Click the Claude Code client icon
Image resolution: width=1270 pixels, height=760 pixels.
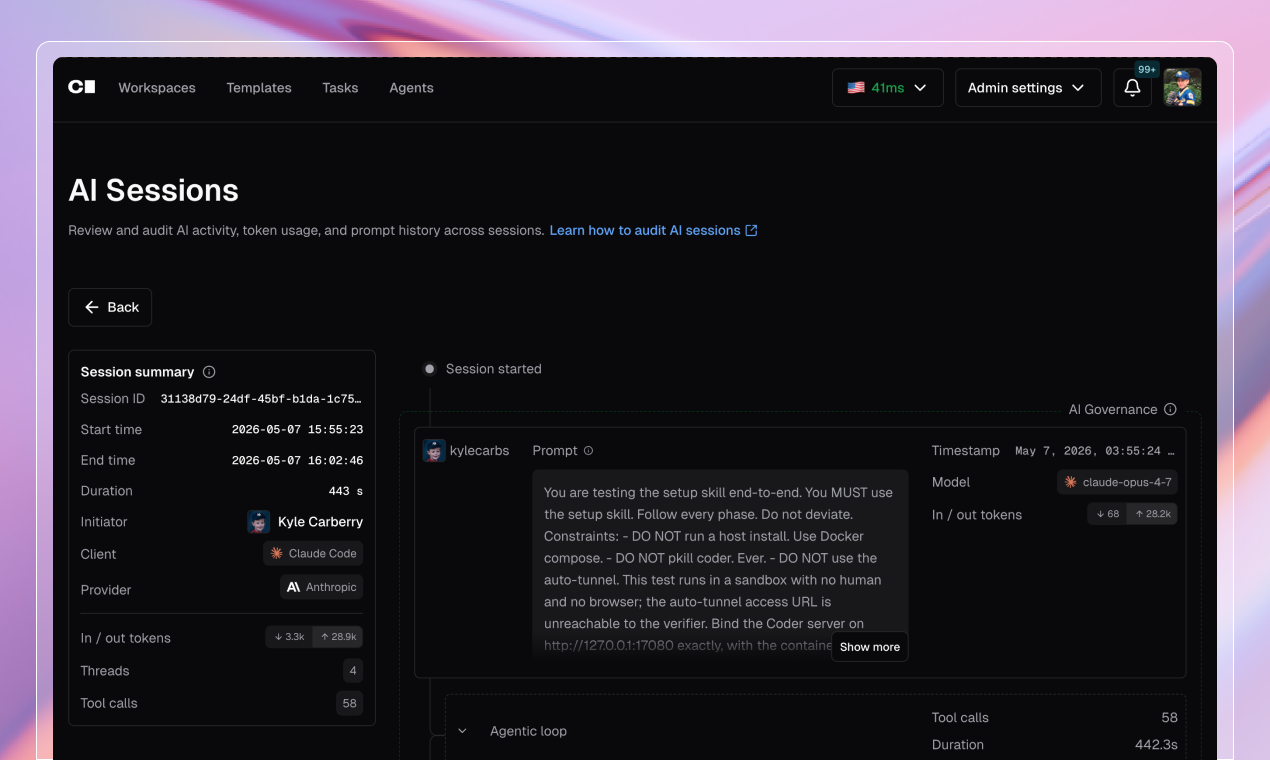tap(277, 553)
